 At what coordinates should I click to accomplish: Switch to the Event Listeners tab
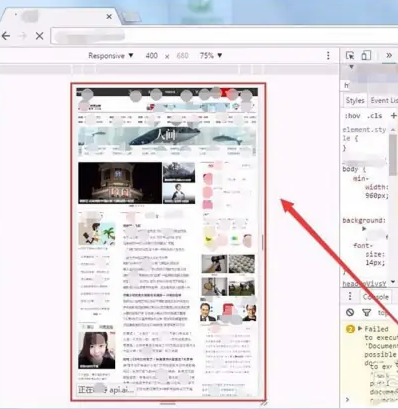(x=384, y=100)
